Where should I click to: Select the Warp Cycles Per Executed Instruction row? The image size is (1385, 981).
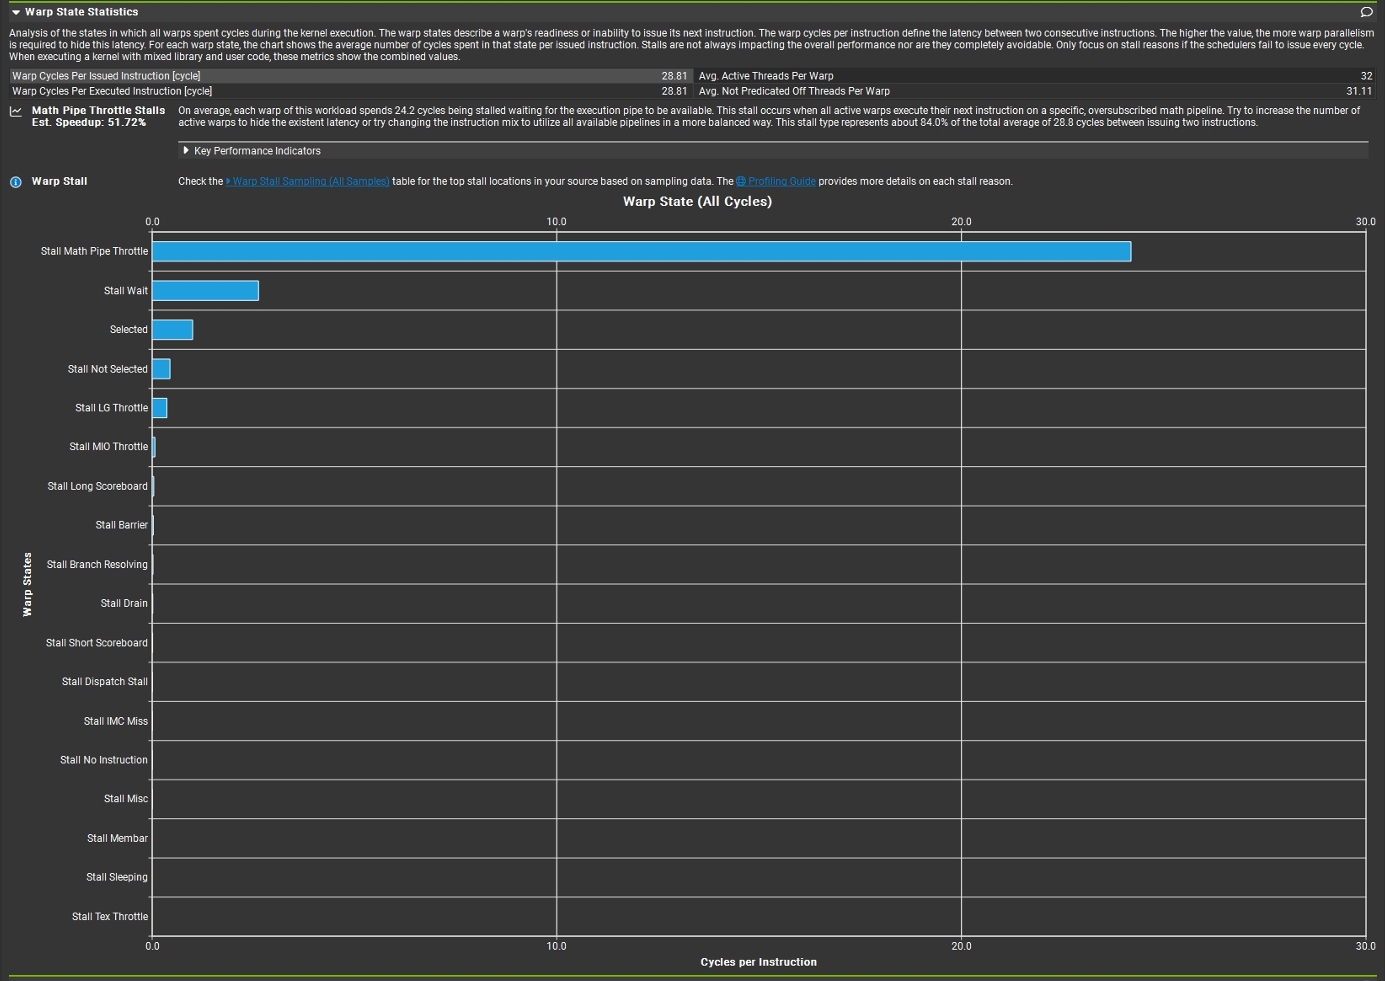(350, 91)
